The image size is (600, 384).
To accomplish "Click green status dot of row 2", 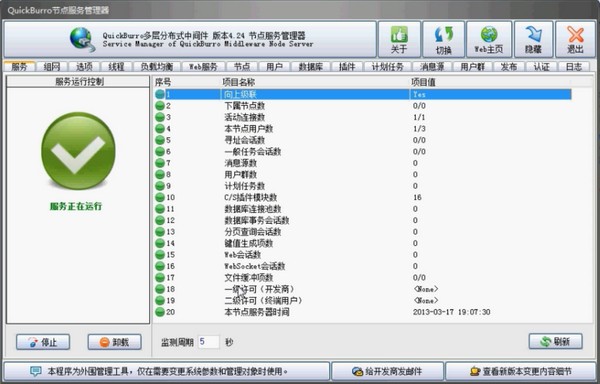I will [x=160, y=106].
